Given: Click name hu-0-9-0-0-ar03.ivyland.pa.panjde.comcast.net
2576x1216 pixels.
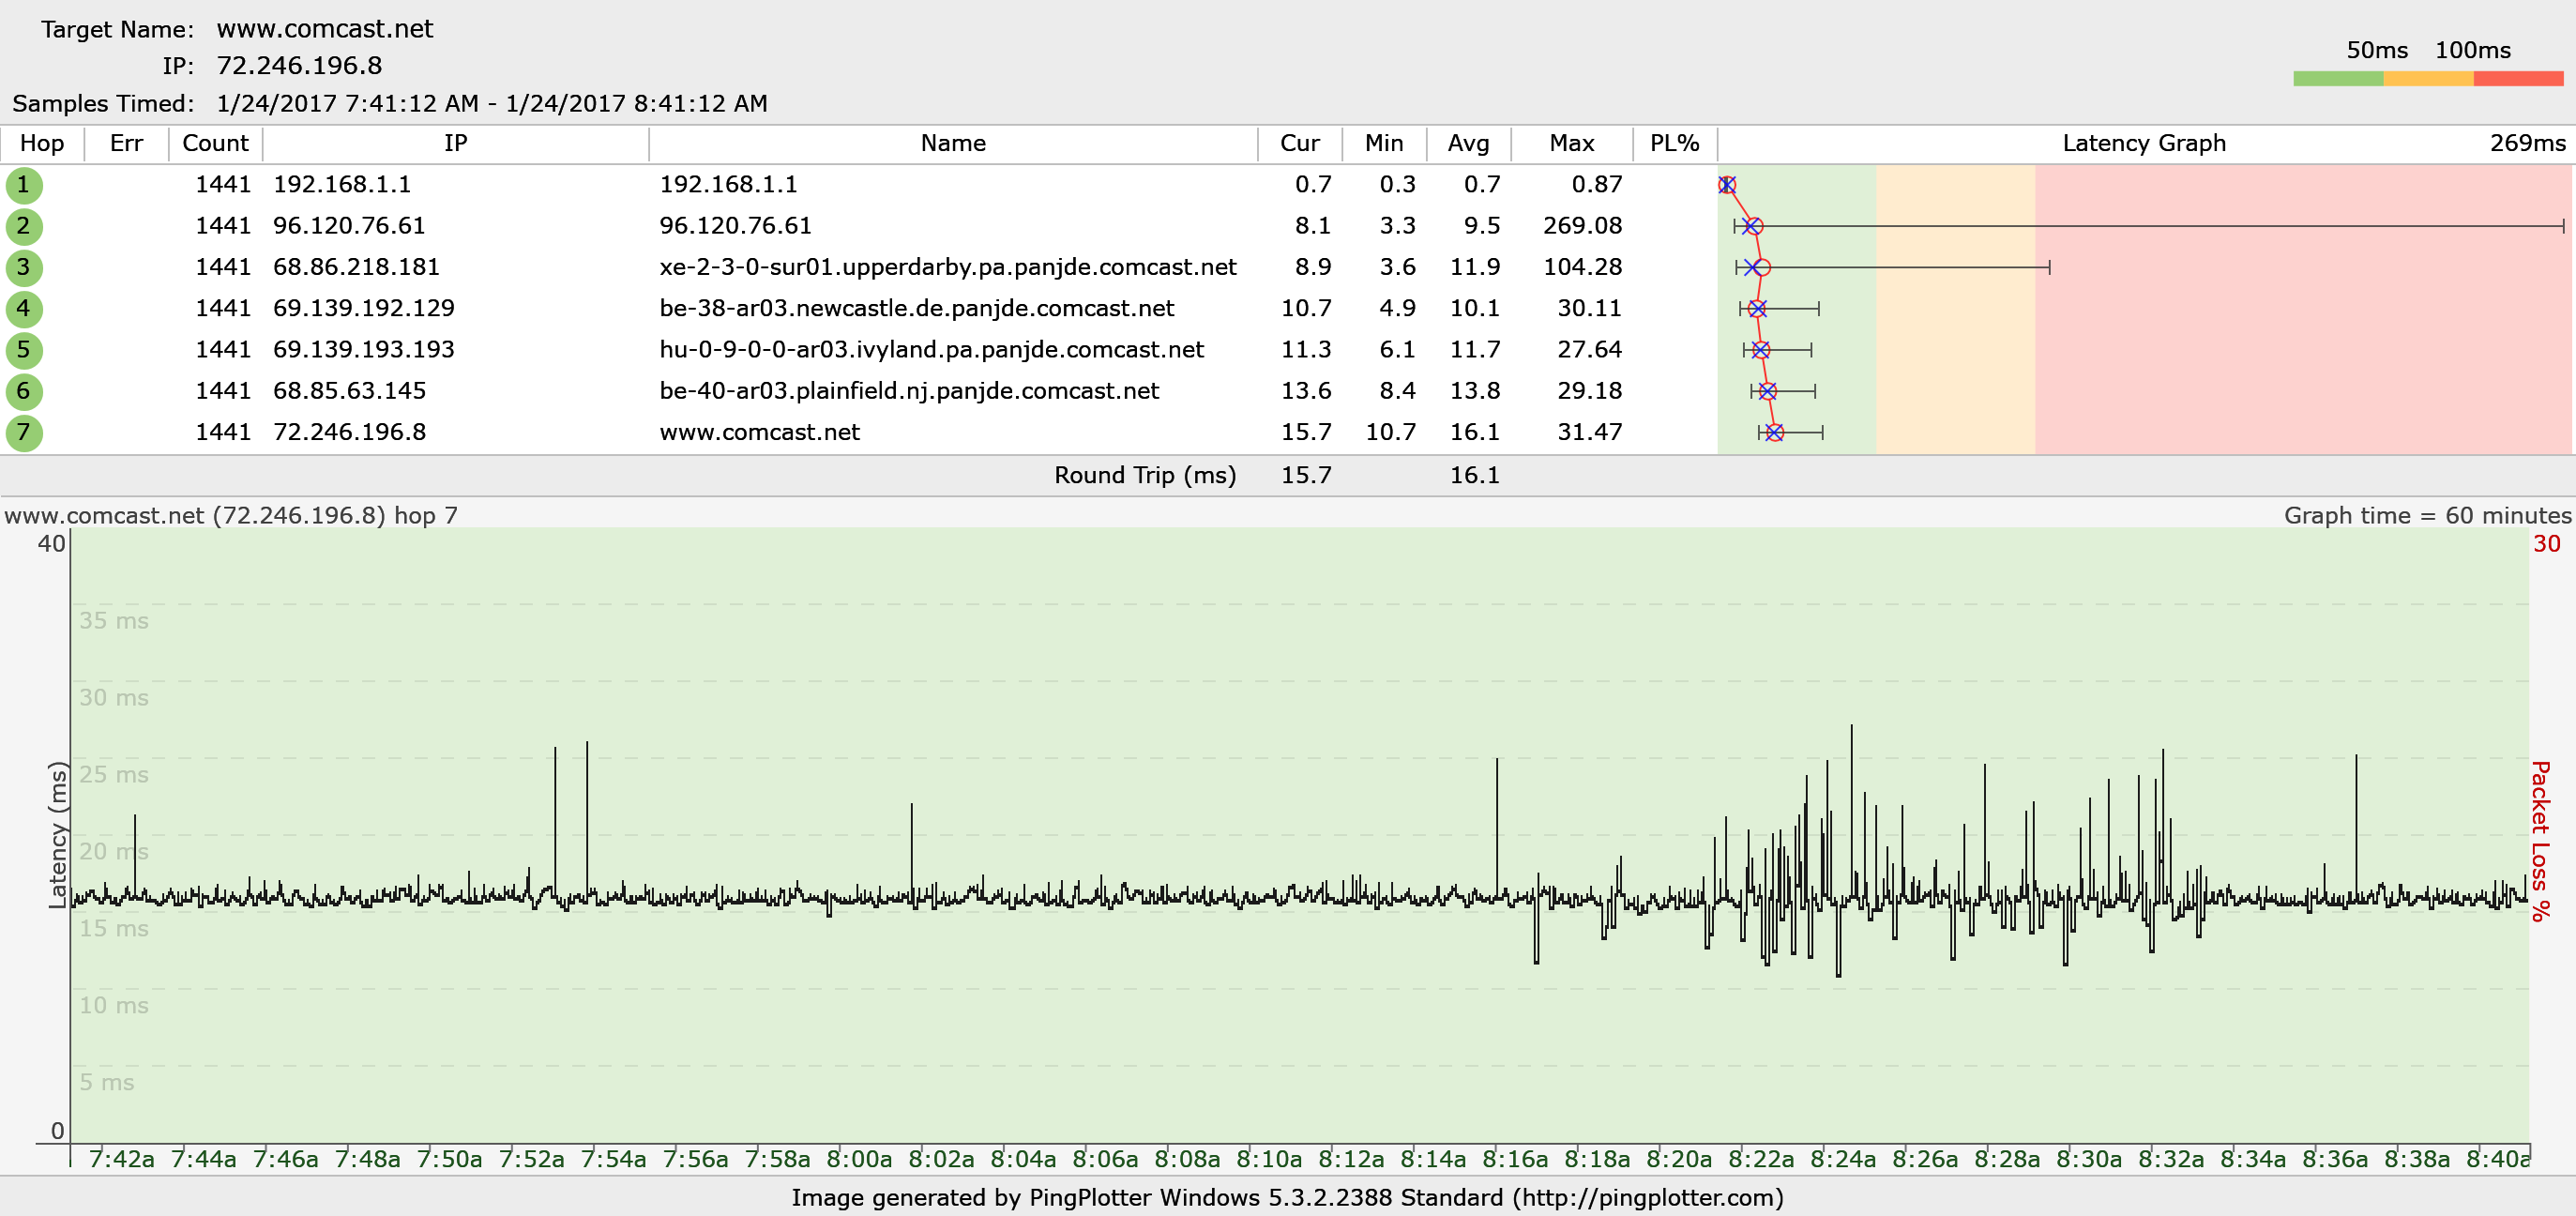Looking at the screenshot, I should 932,349.
